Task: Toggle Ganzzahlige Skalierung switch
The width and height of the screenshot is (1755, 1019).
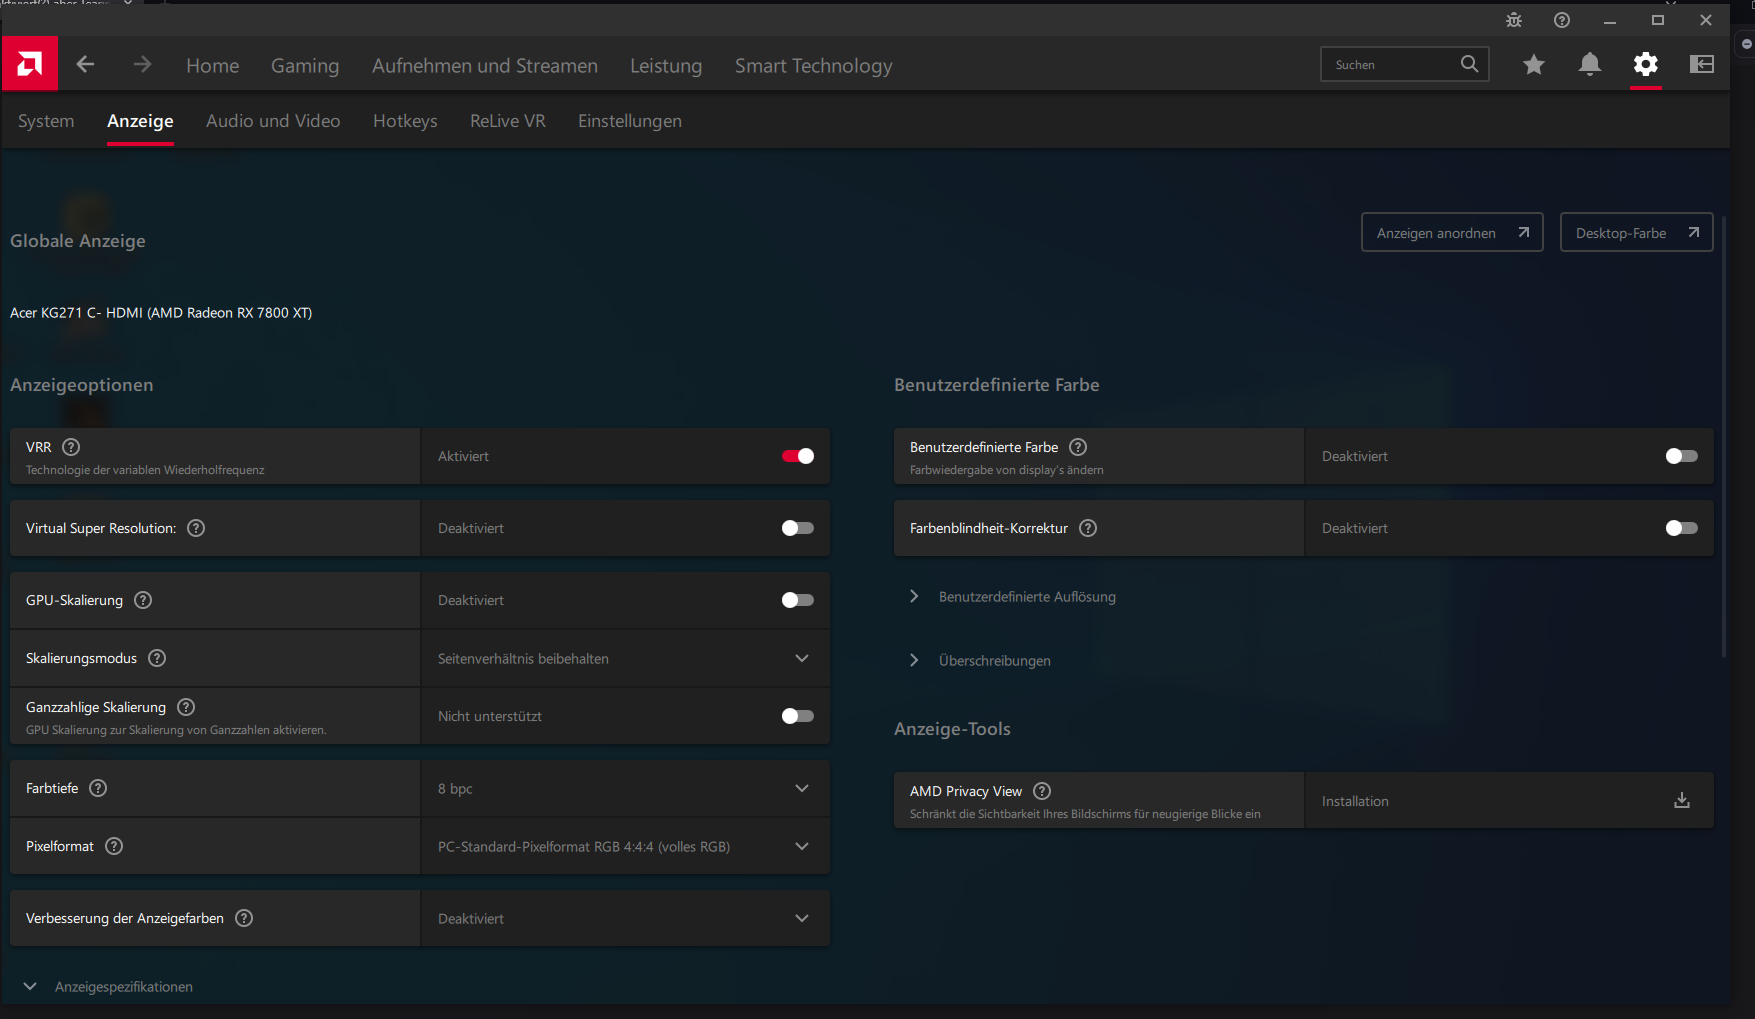Action: point(798,716)
